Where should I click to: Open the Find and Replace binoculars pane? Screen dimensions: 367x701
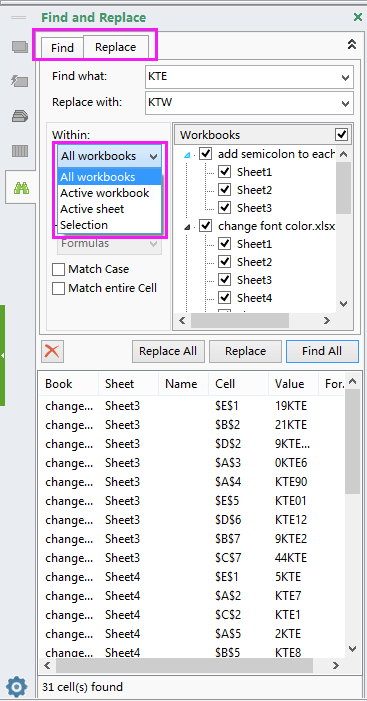[21, 188]
